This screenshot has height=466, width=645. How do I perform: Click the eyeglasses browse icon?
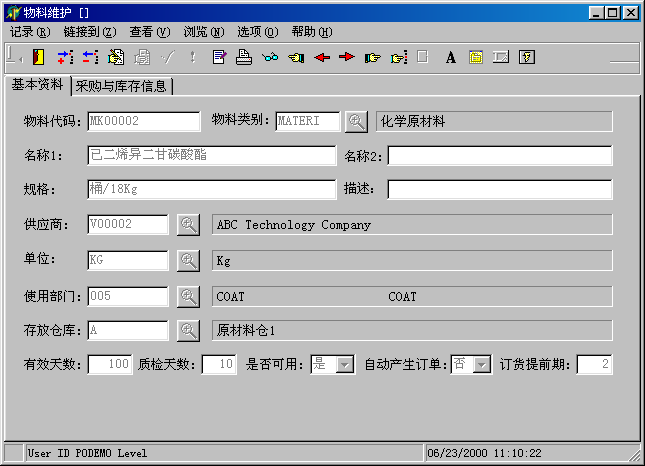coord(269,57)
